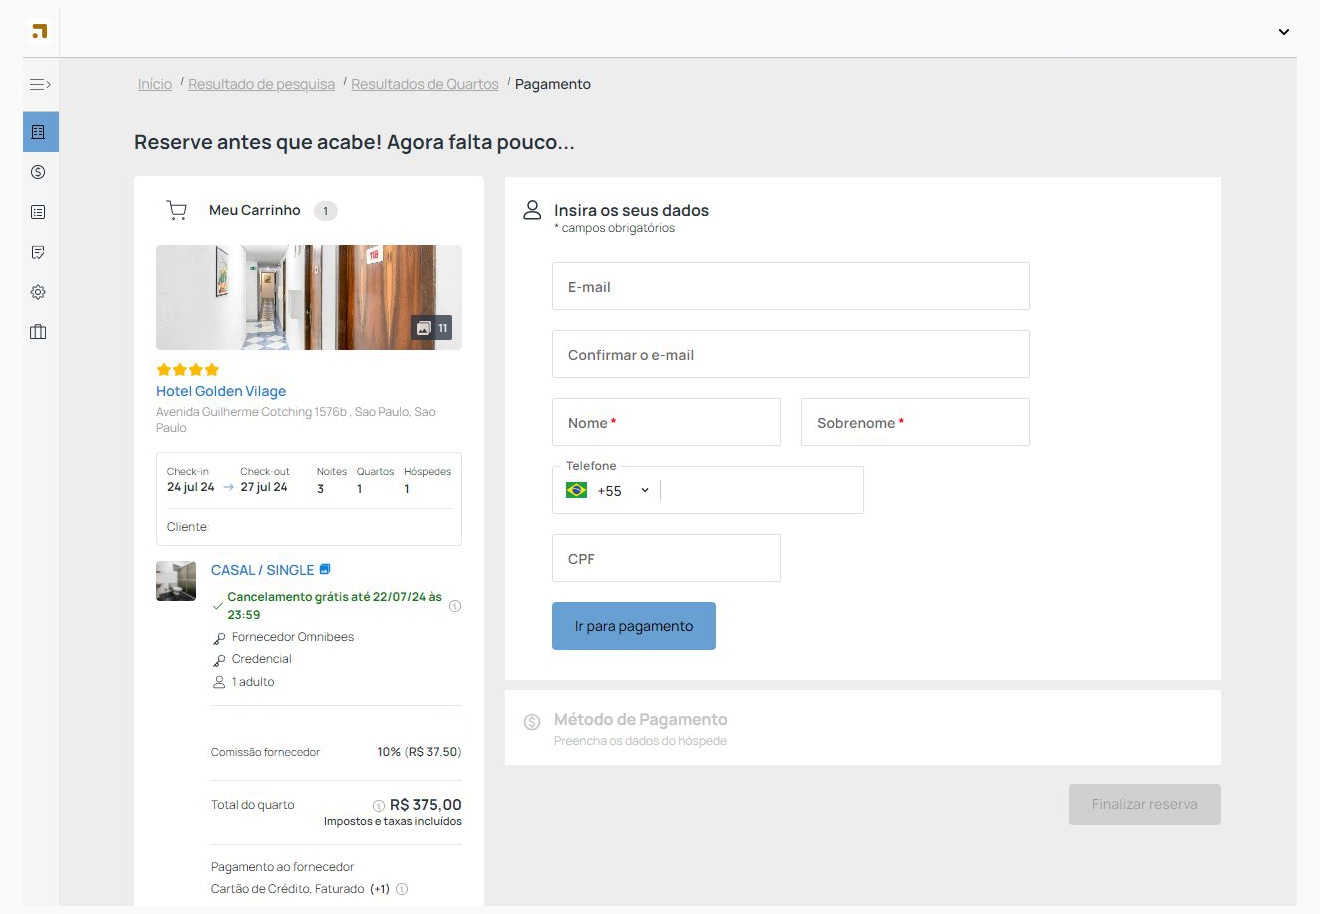1320x914 pixels.
Task: Click the room thumbnail for CASAL / SINGLE
Action: pyautogui.click(x=176, y=581)
